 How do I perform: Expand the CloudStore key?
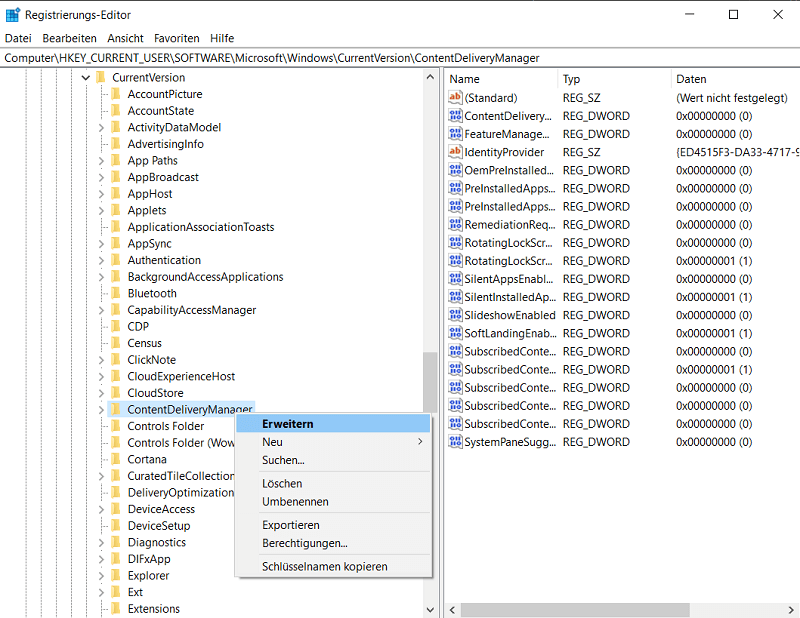click(x=101, y=393)
